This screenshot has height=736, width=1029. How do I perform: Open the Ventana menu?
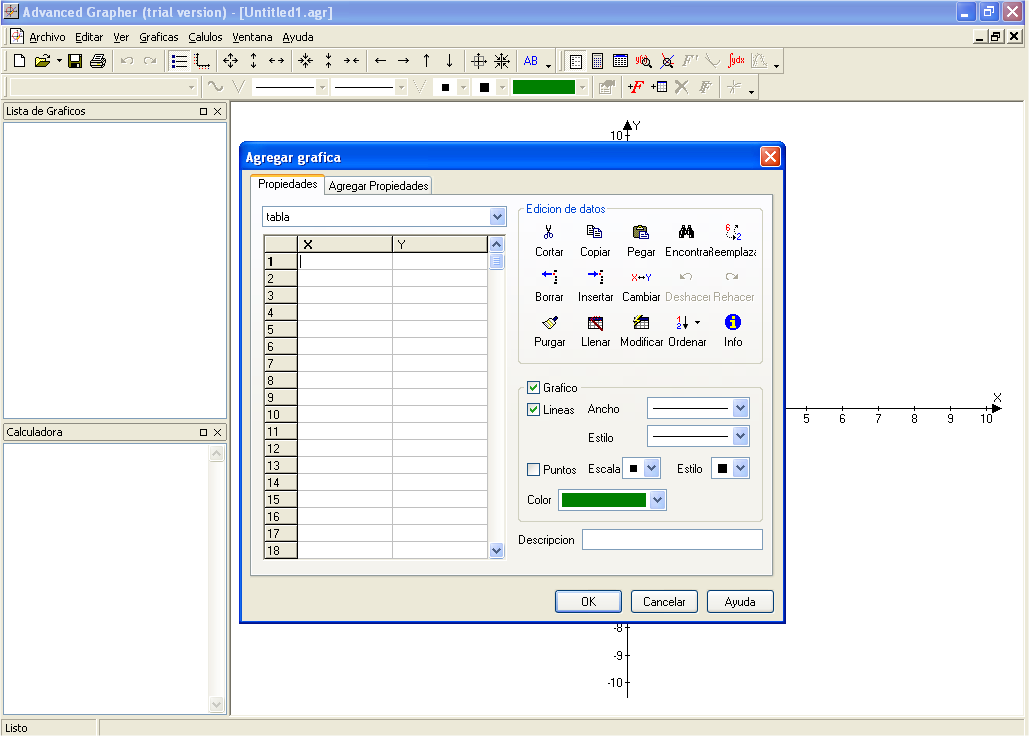click(252, 37)
